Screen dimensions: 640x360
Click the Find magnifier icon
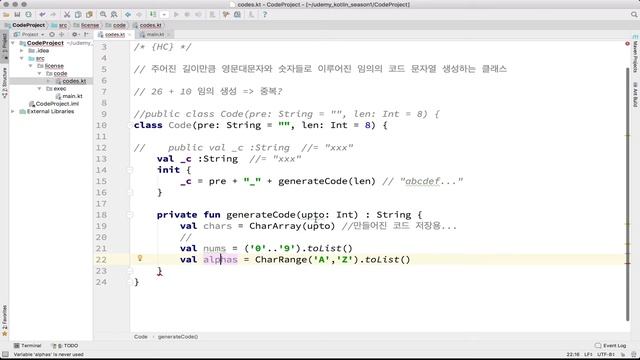coord(103,15)
